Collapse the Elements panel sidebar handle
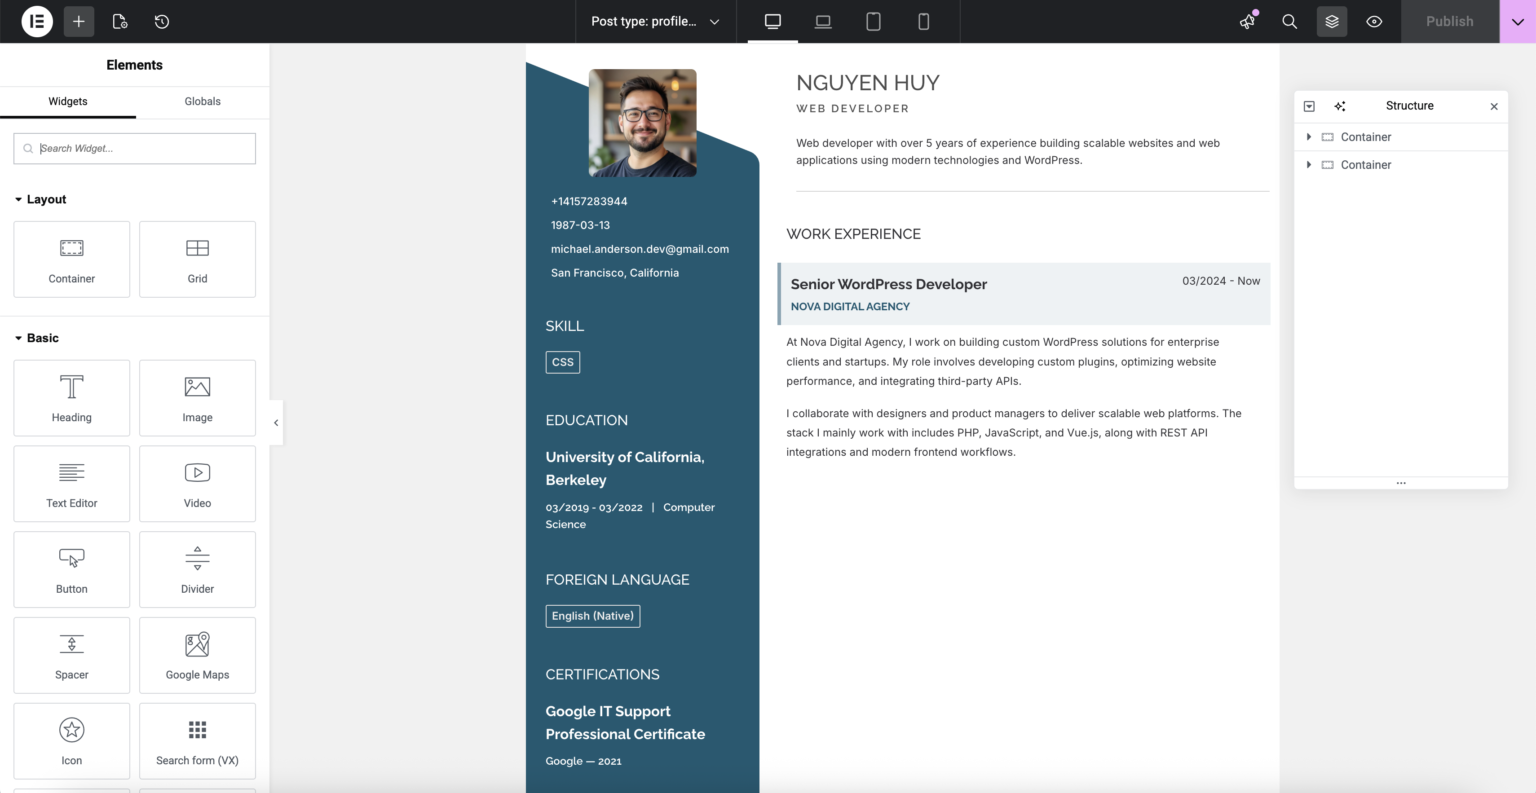 point(276,423)
